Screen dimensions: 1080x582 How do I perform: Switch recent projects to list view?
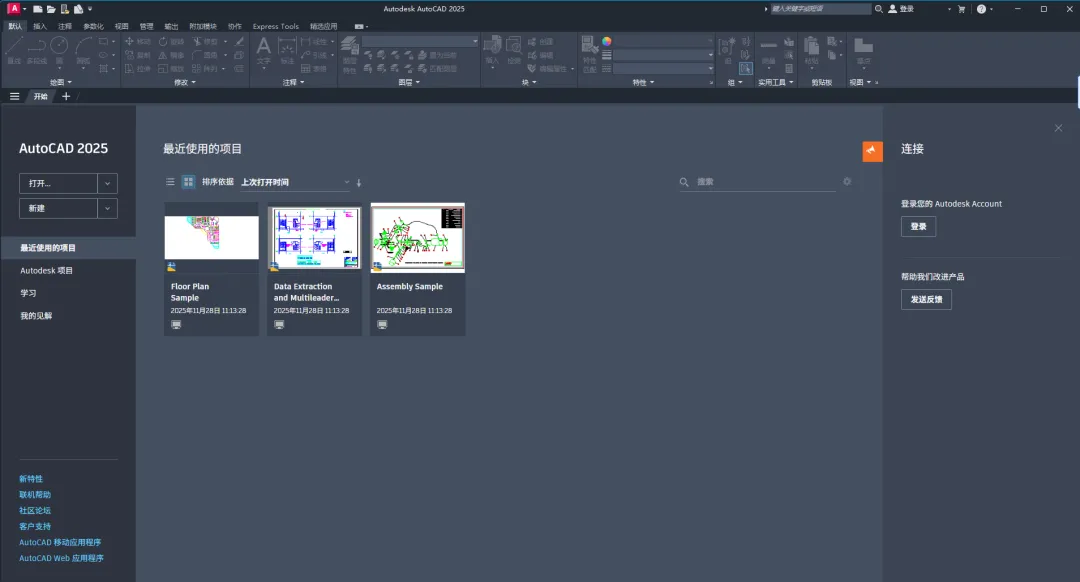click(x=170, y=182)
